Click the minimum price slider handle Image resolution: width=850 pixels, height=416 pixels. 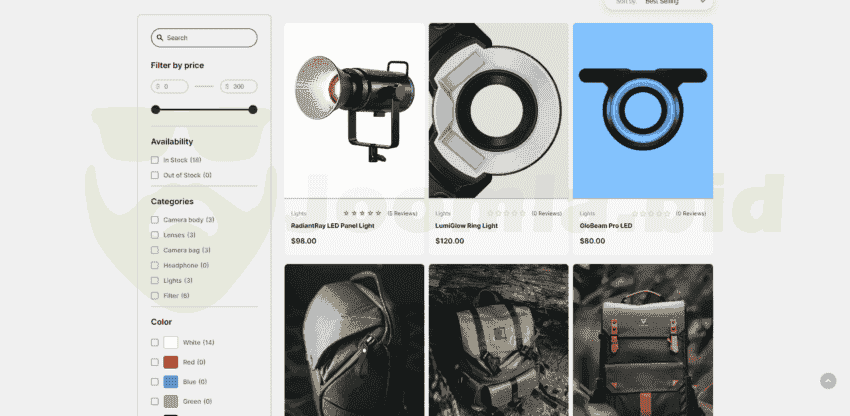[x=155, y=110]
